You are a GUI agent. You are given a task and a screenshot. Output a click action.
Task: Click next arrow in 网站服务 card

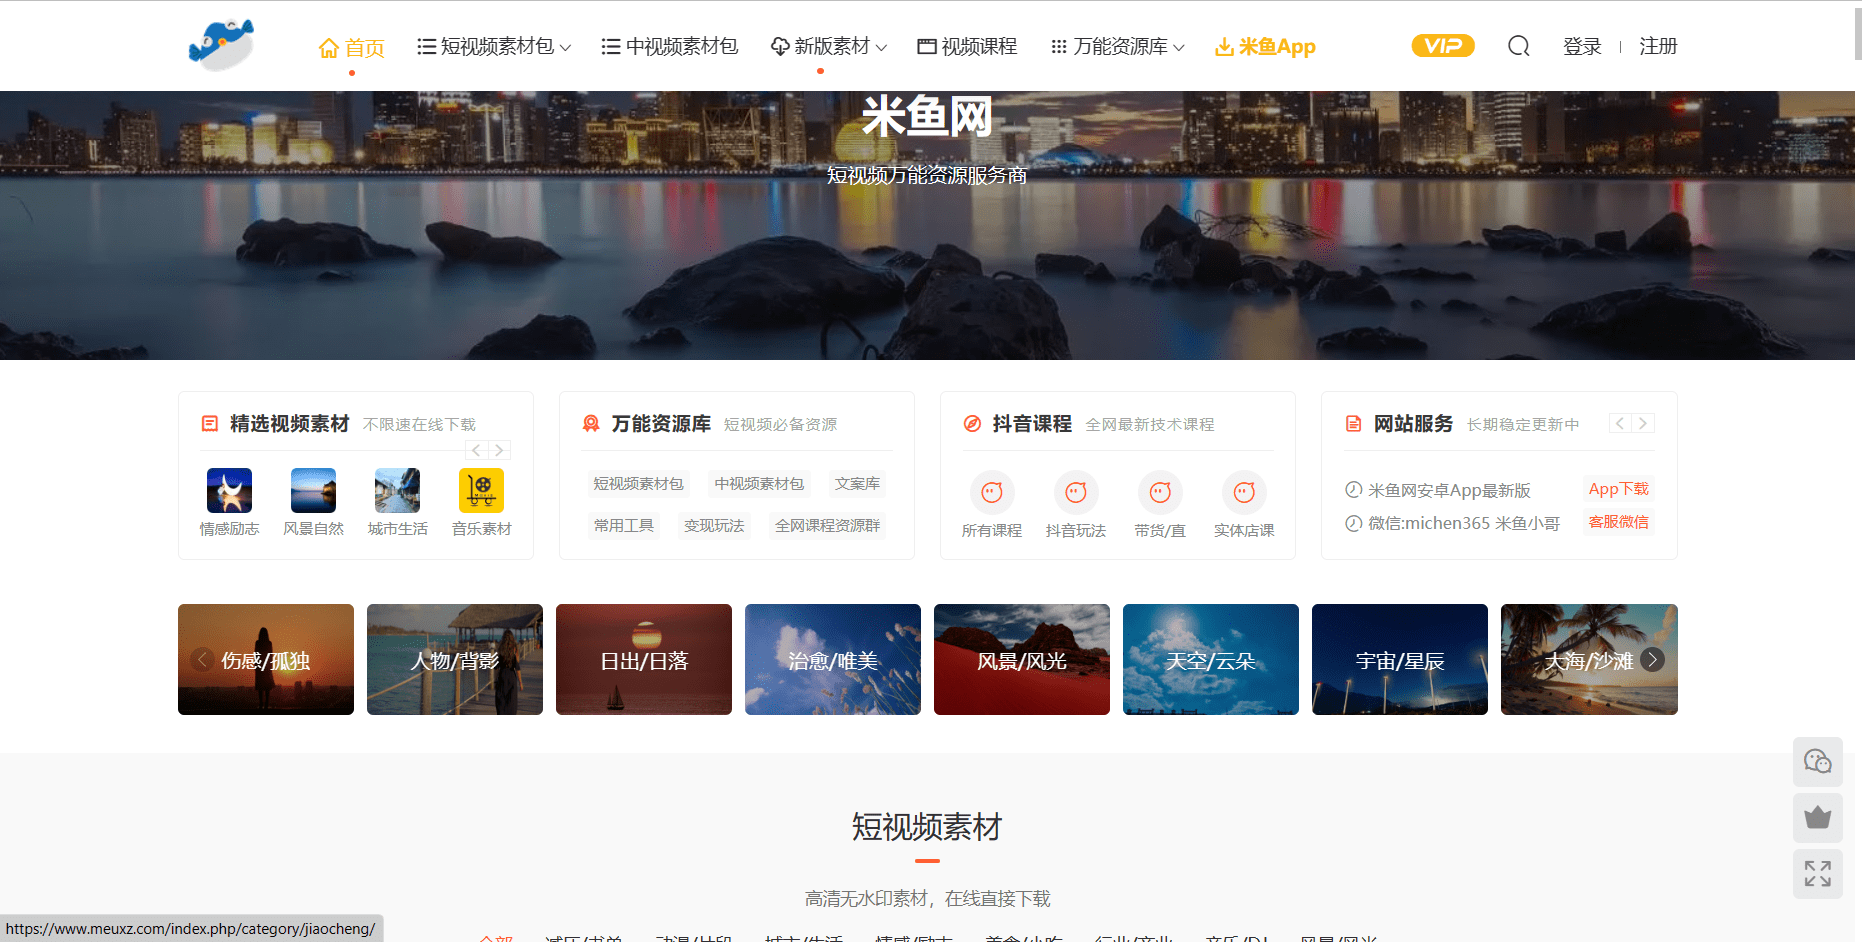coord(1642,423)
